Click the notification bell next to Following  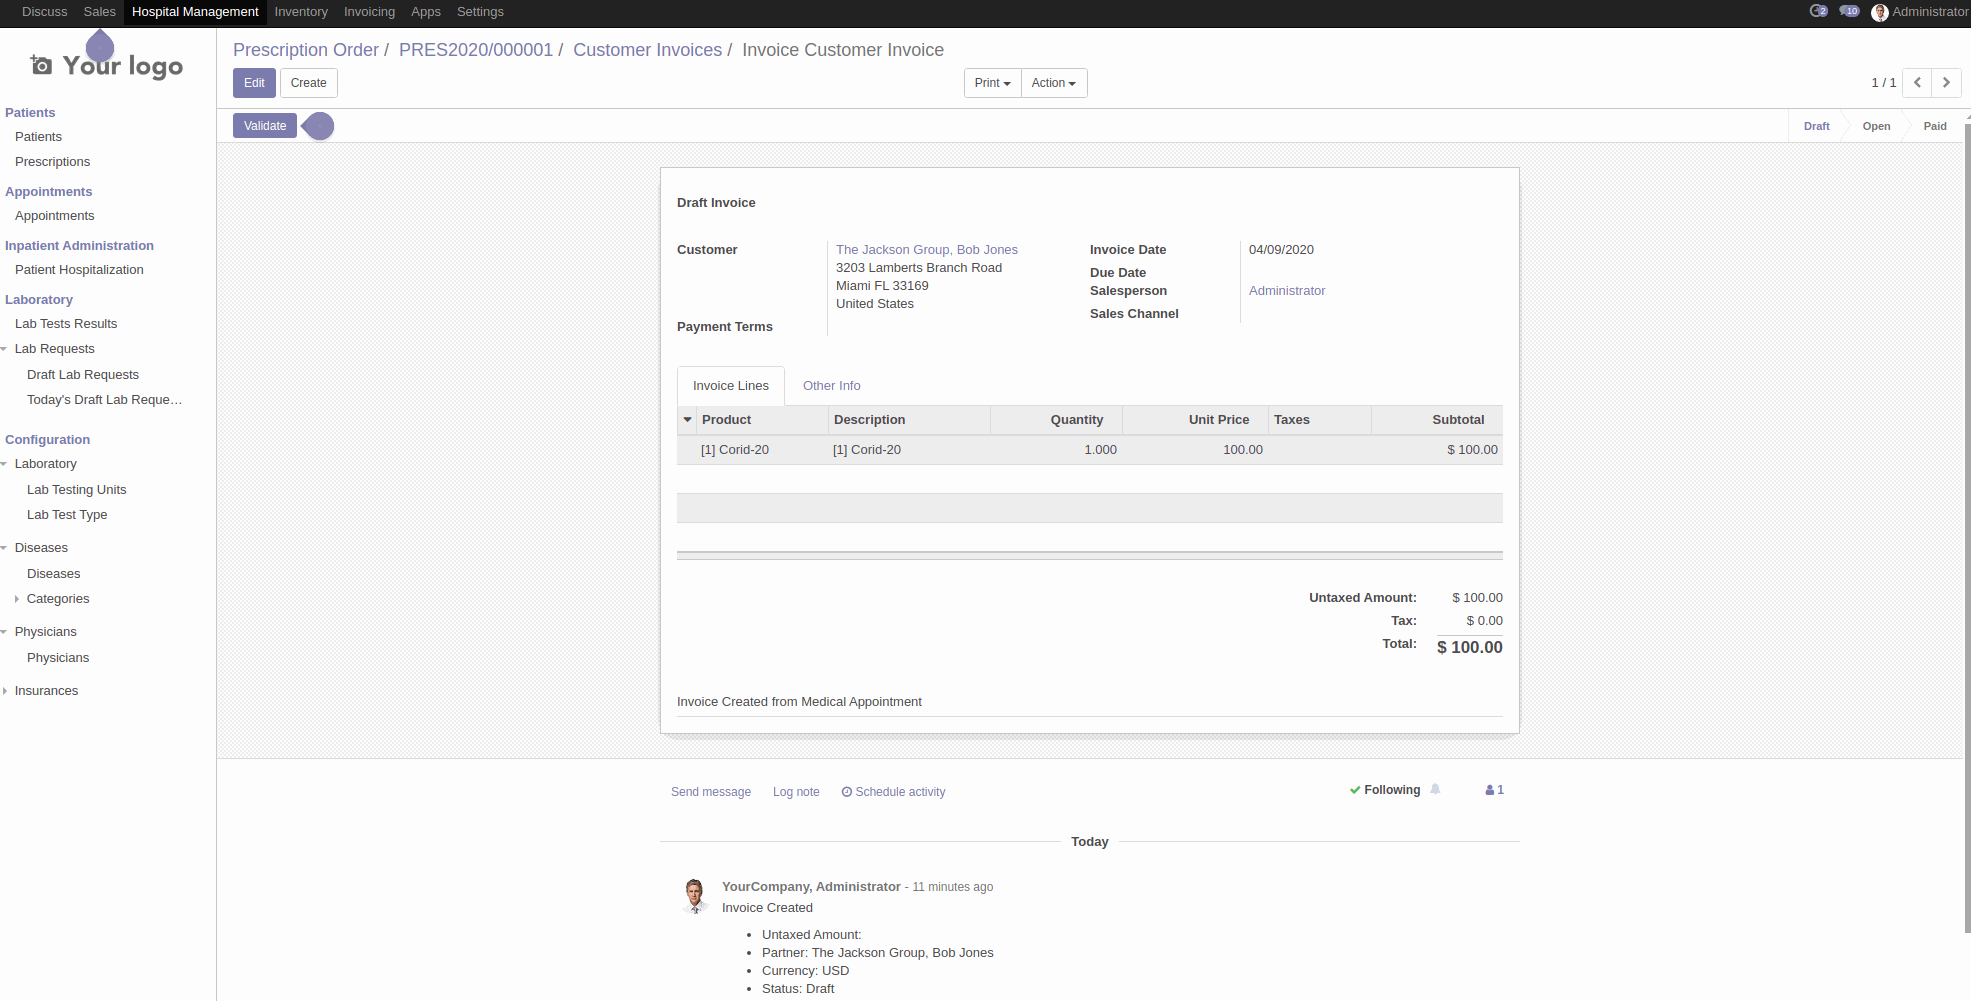pos(1435,790)
